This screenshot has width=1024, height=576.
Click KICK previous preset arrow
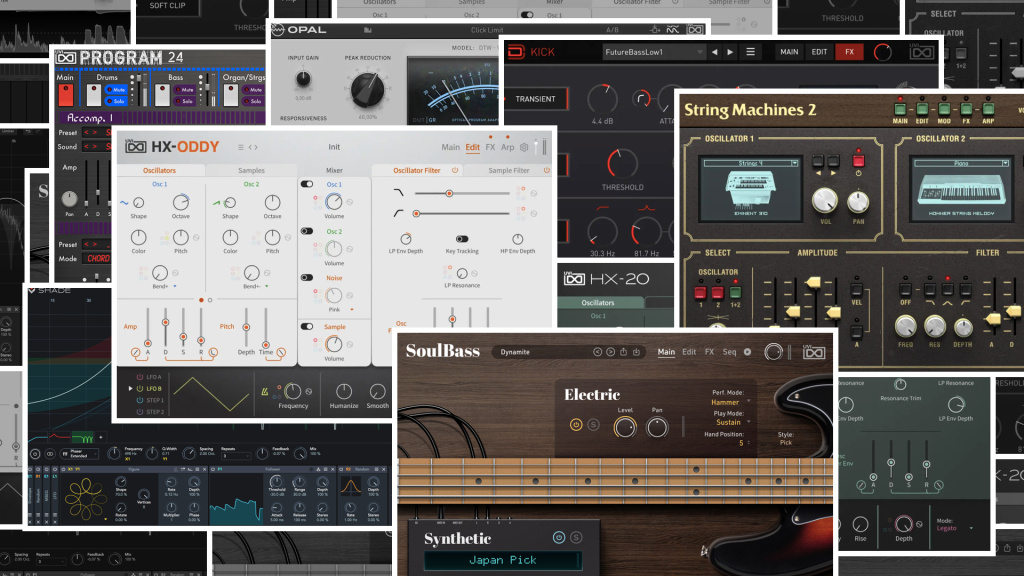pyautogui.click(x=714, y=52)
